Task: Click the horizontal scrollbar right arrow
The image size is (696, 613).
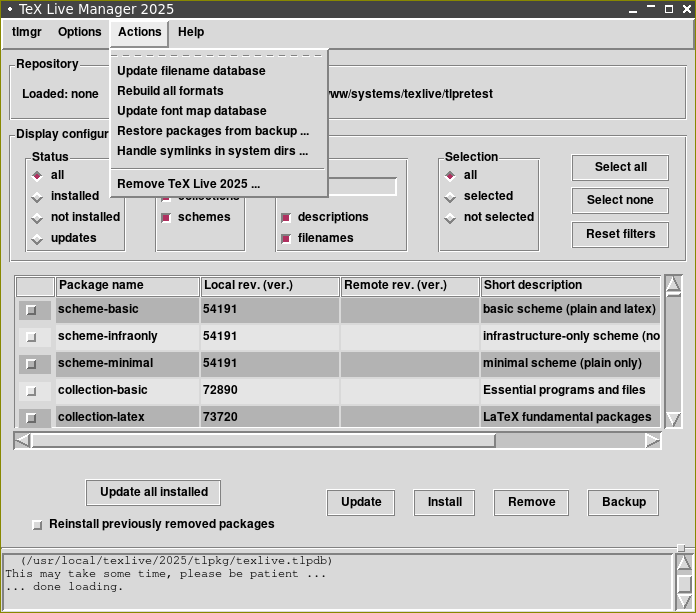Action: 652,440
